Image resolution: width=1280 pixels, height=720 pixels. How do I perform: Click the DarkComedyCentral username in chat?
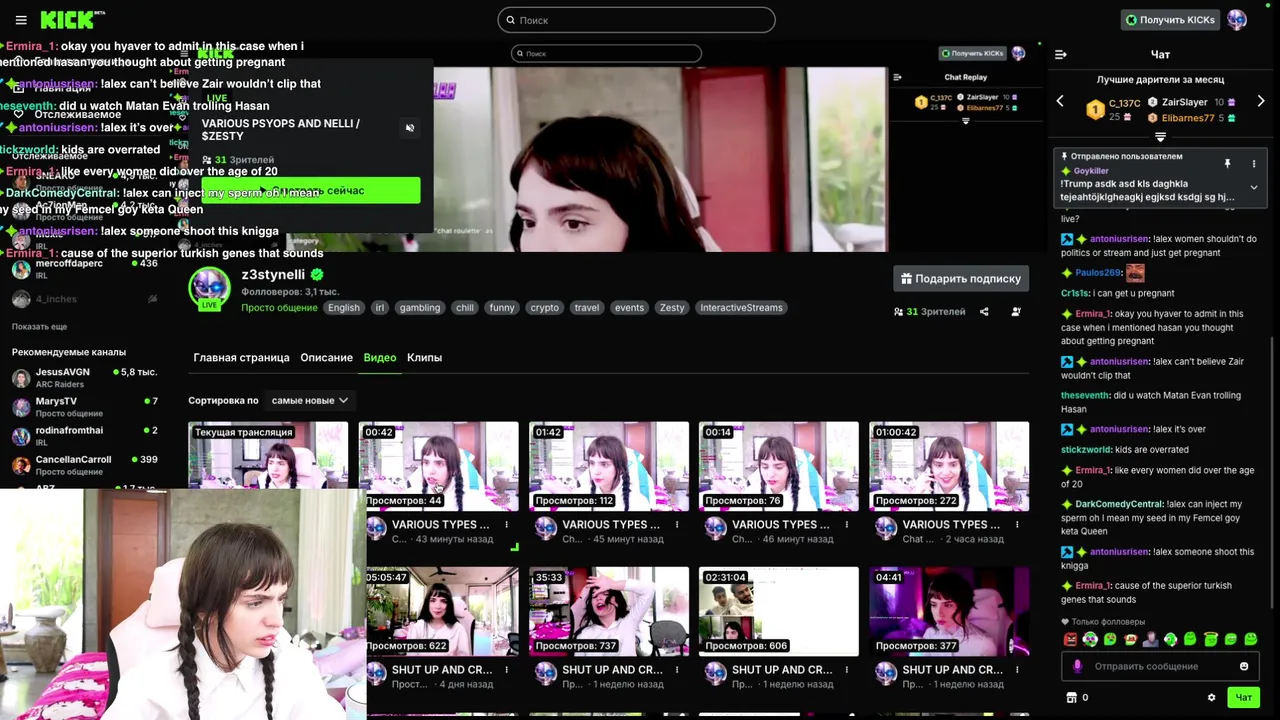pos(1119,504)
